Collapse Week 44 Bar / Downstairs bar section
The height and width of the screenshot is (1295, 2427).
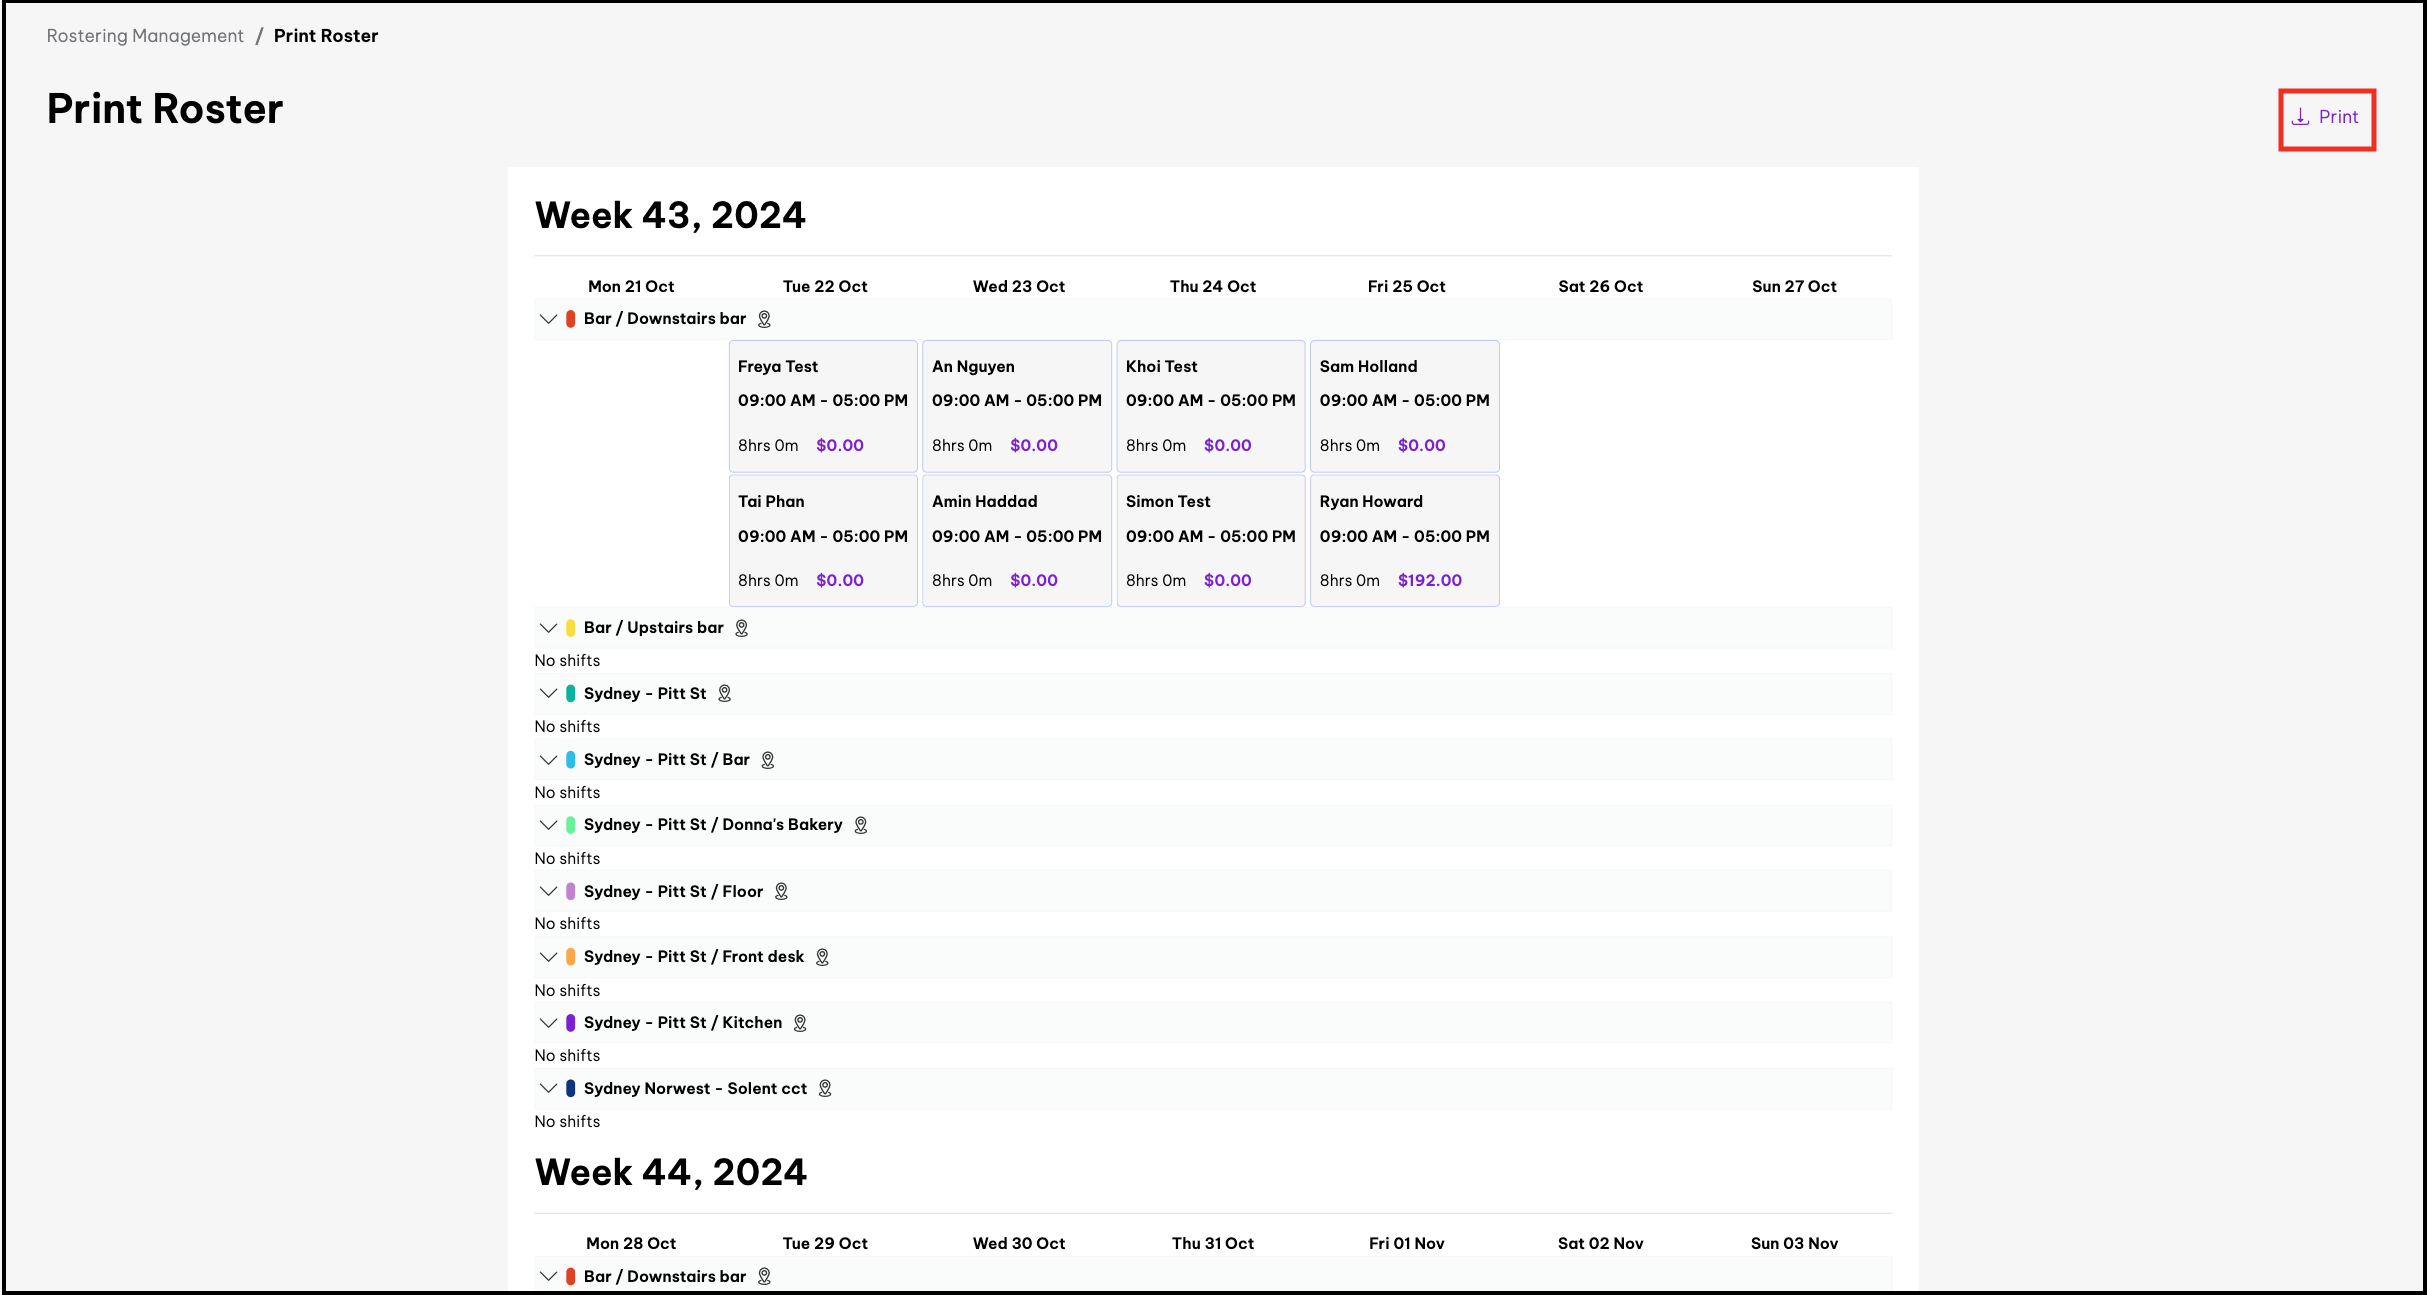(548, 1276)
